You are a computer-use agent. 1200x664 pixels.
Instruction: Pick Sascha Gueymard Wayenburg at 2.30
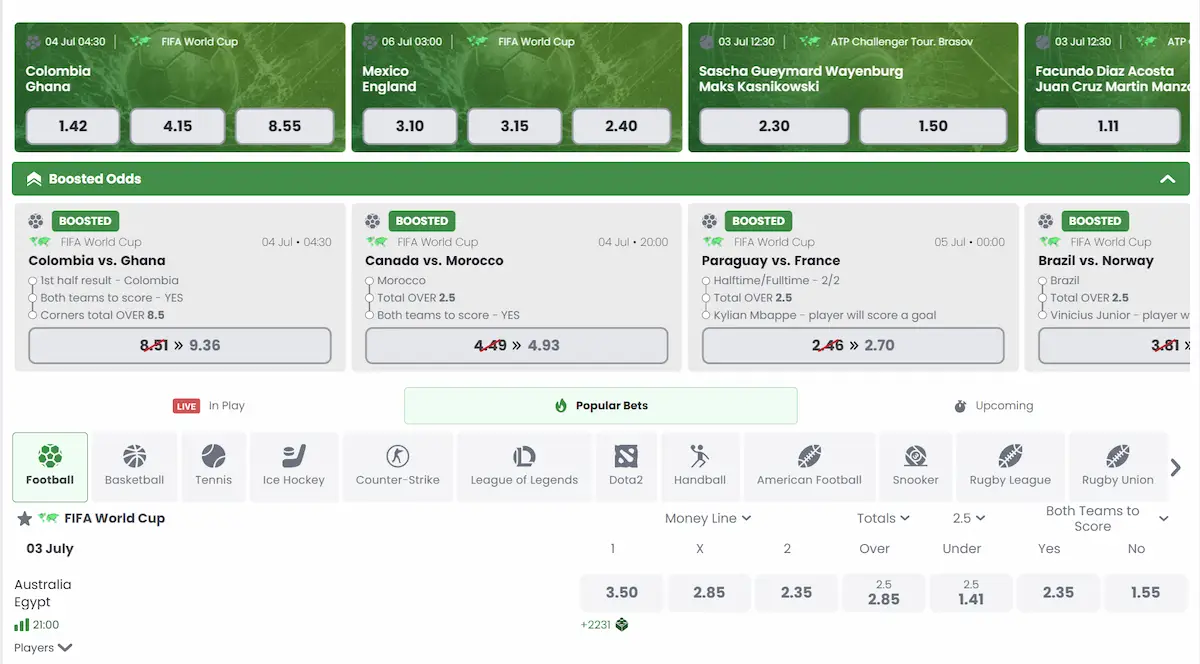(x=774, y=127)
